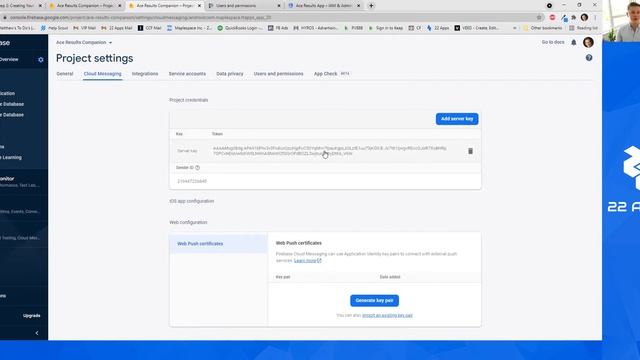Open the VIP Mail bookmark
Viewport: 640px width, 360px height.
tap(84, 28)
